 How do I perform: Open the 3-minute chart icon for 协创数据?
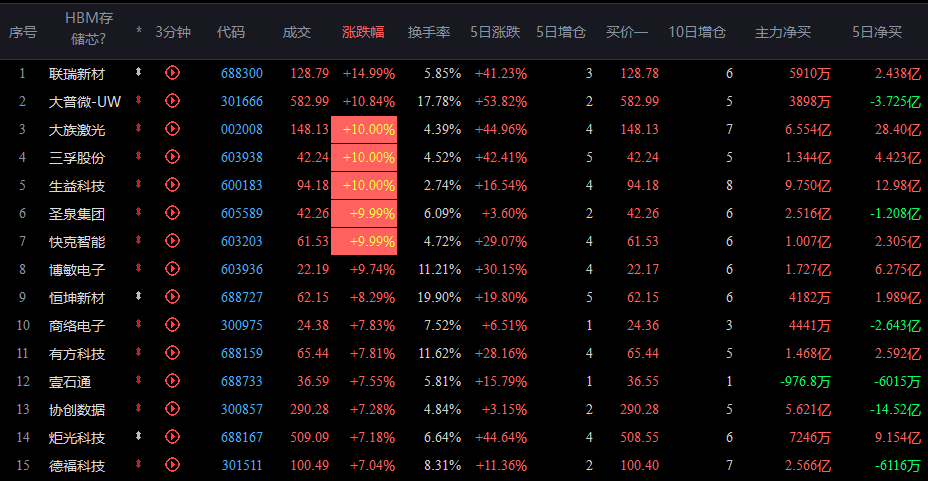point(172,409)
